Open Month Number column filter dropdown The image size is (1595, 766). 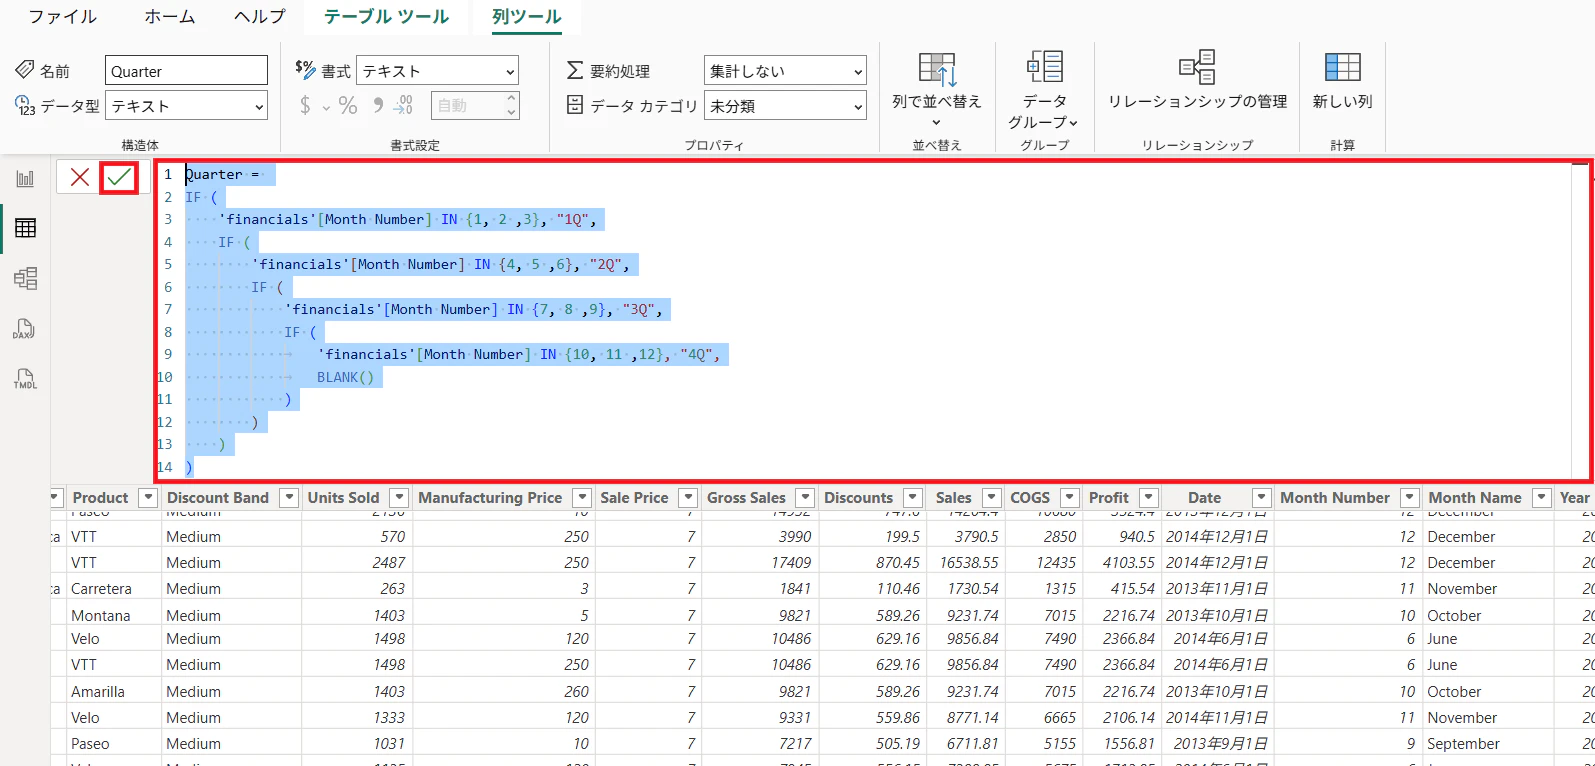[x=1410, y=497]
